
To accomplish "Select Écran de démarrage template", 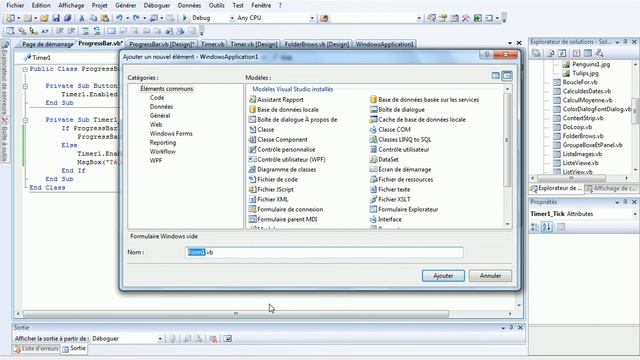I will (x=400, y=169).
